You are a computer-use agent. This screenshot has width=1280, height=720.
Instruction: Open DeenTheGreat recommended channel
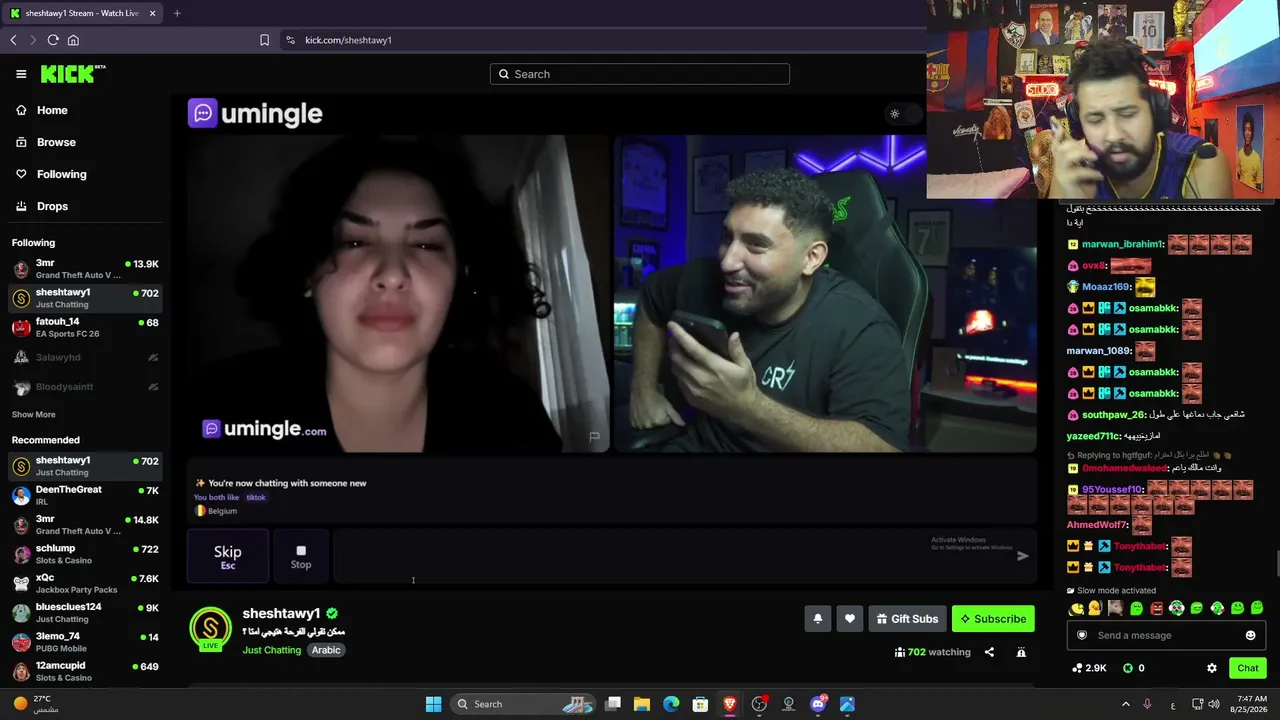pyautogui.click(x=85, y=495)
